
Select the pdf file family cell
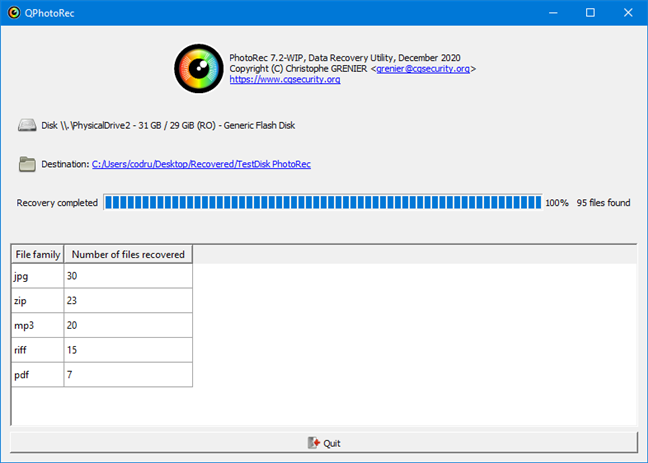coord(38,374)
